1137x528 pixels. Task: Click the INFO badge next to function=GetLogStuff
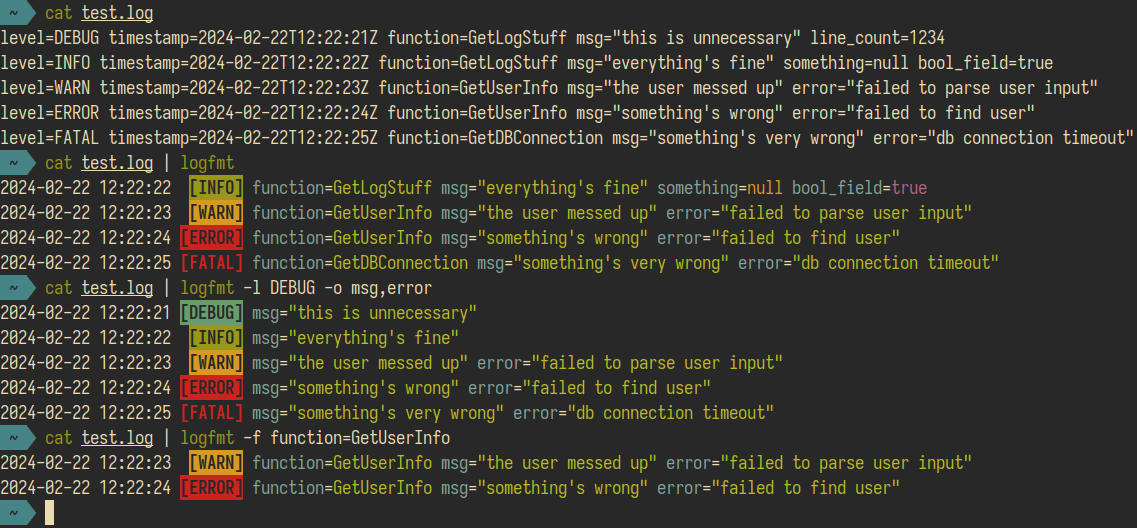216,189
